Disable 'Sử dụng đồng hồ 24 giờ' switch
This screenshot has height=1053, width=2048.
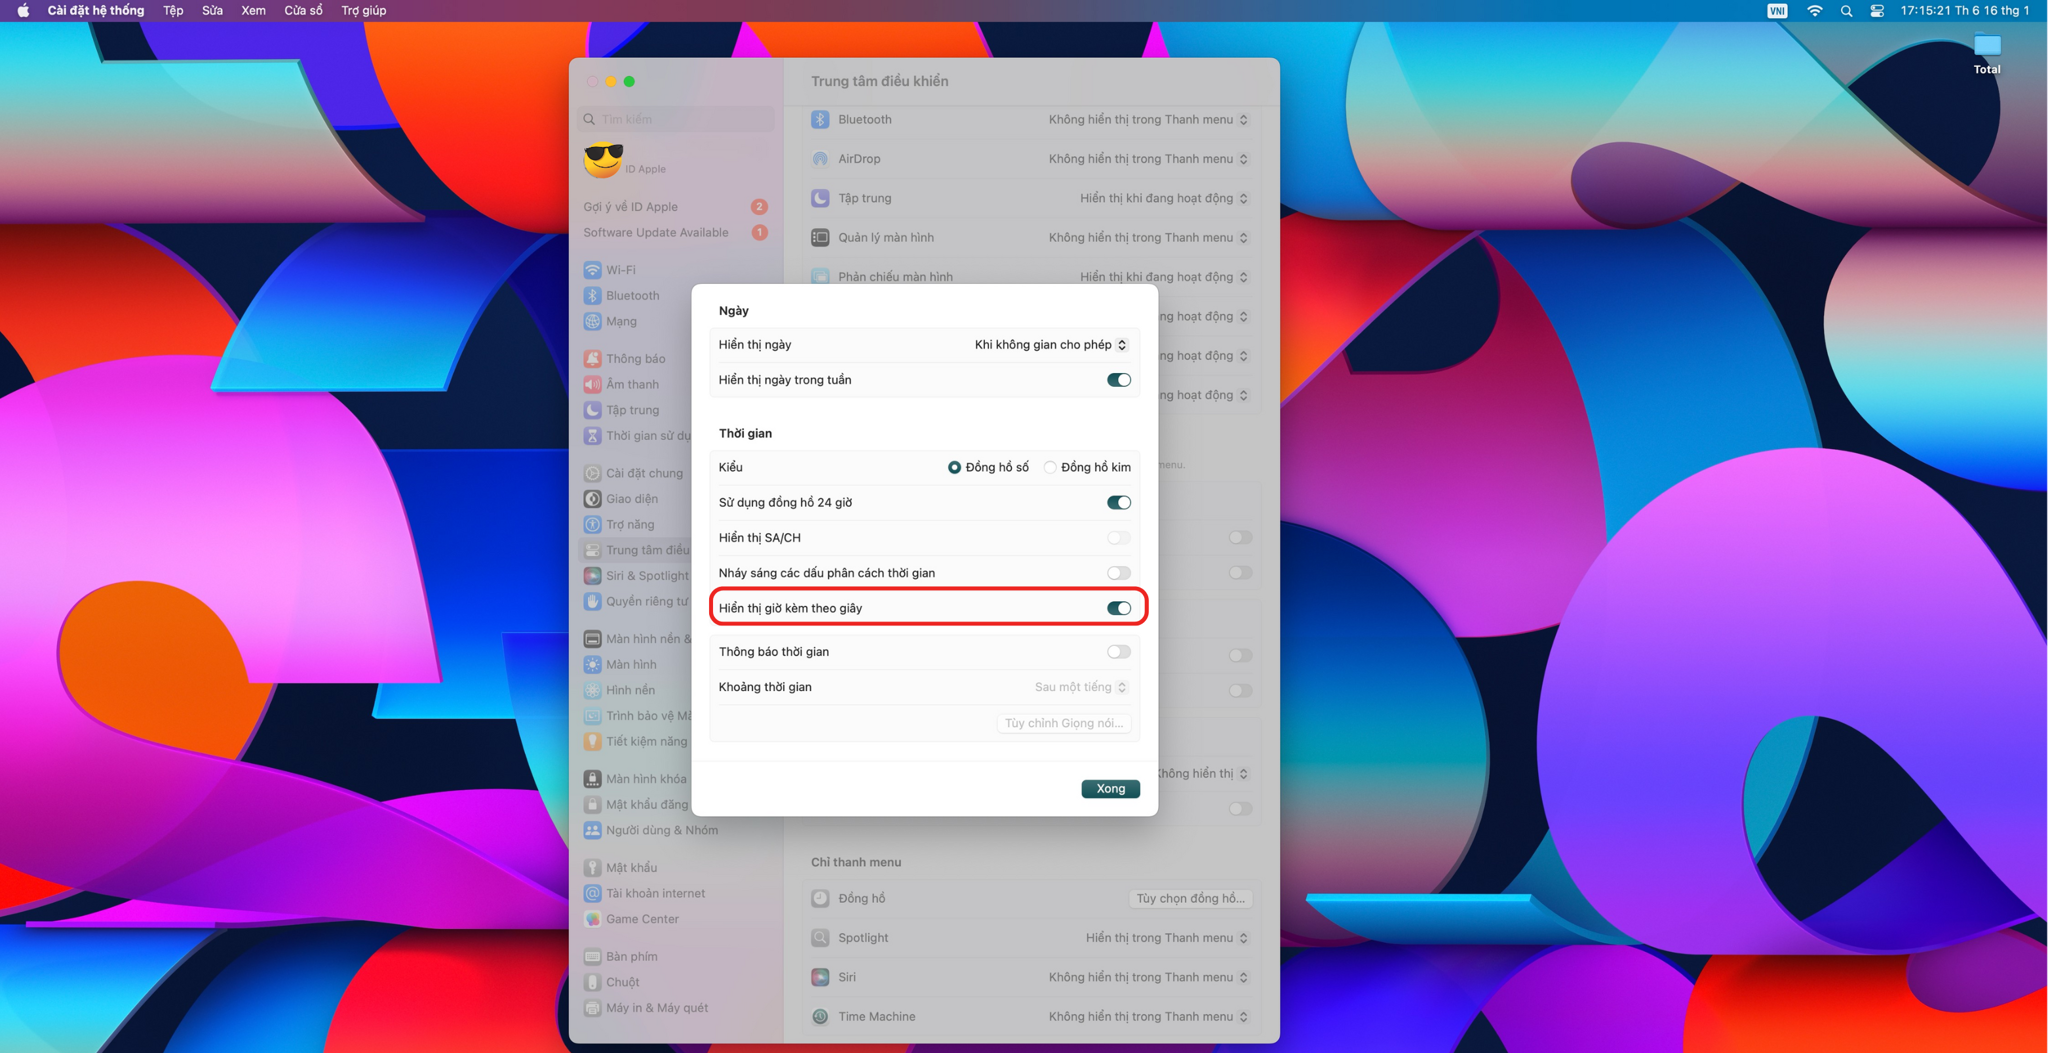pos(1118,503)
